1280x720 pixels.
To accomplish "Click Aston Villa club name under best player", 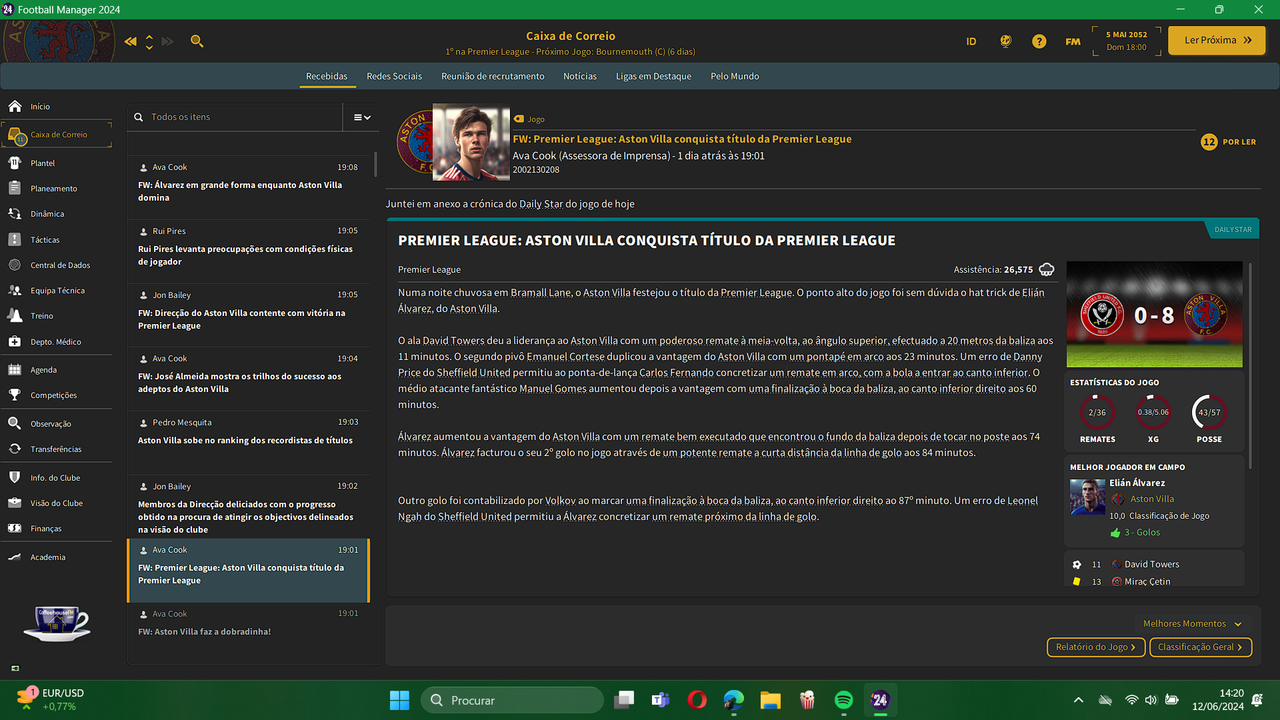I will [x=1152, y=499].
